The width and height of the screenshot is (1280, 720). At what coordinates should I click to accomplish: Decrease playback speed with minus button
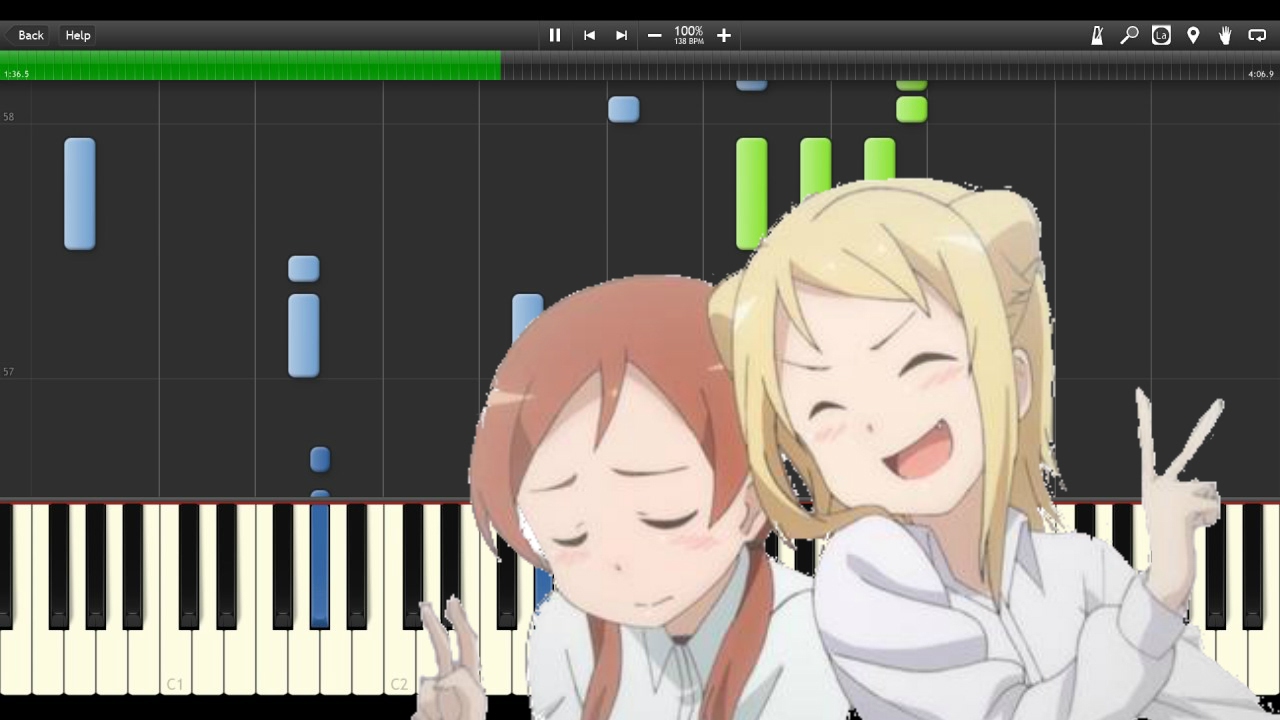(654, 35)
